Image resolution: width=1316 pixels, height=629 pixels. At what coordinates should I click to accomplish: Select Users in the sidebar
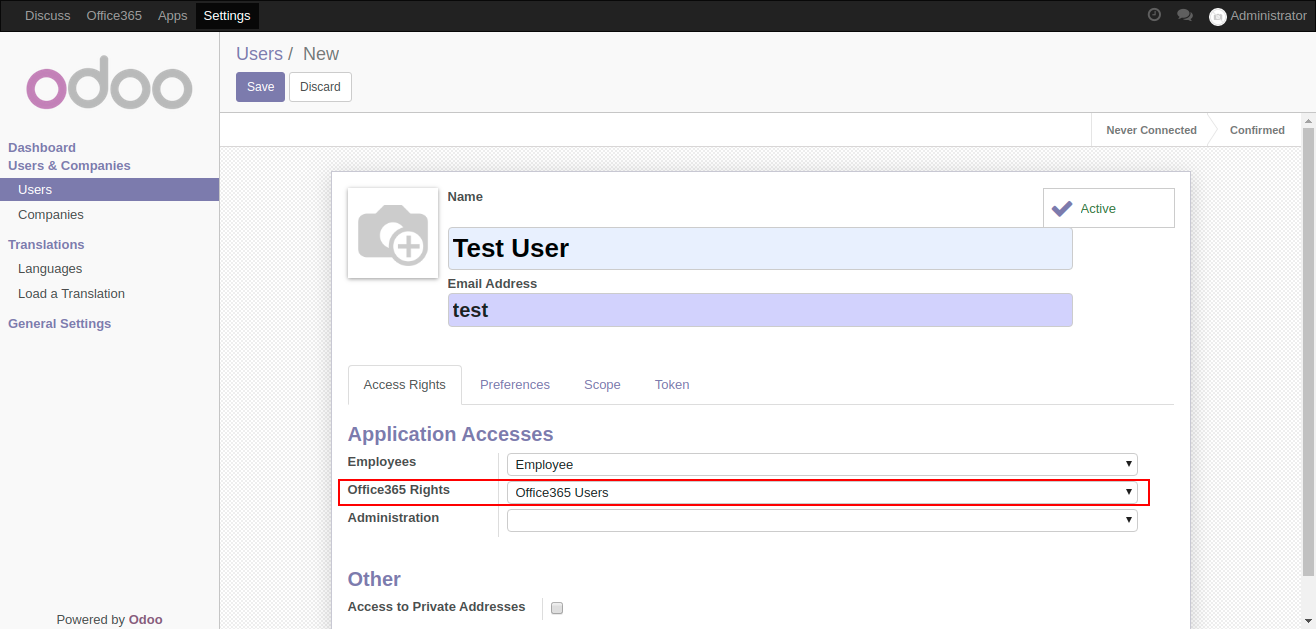(110, 190)
